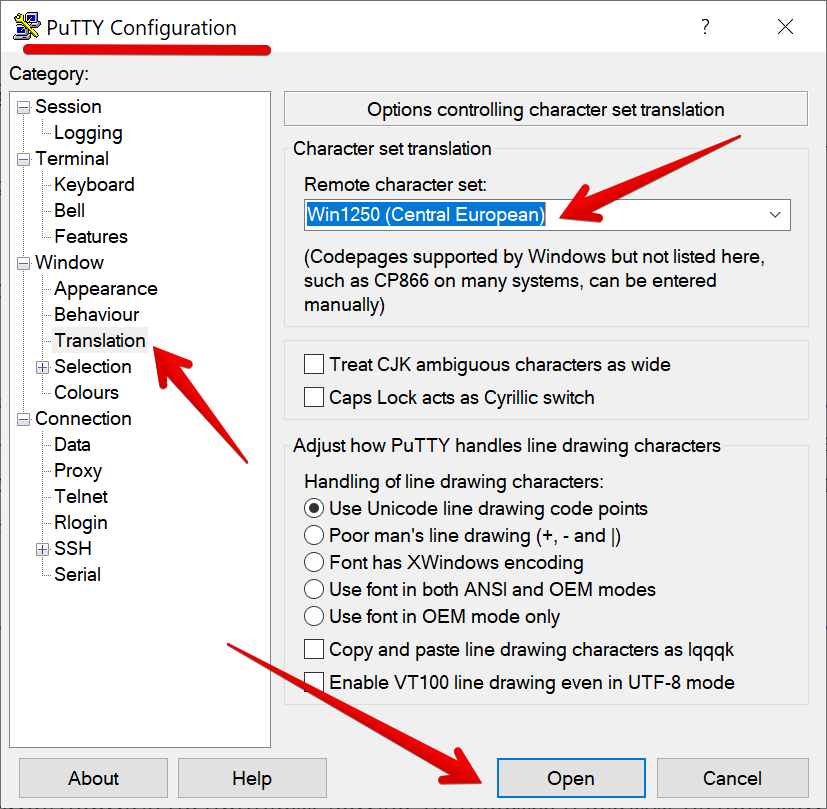
Task: Open Appearance settings category
Action: [105, 288]
